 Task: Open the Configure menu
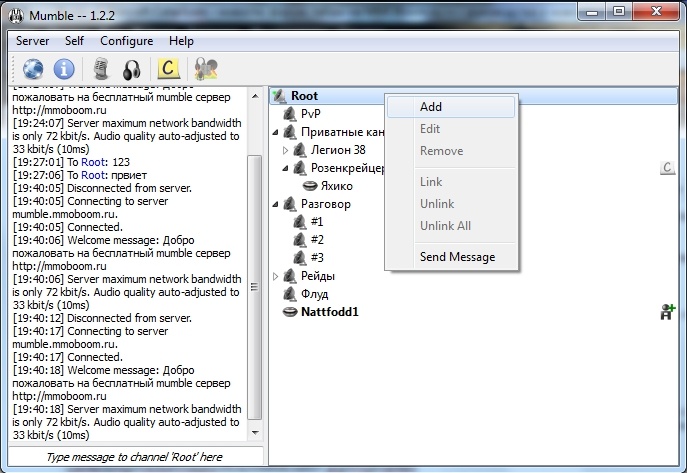127,41
